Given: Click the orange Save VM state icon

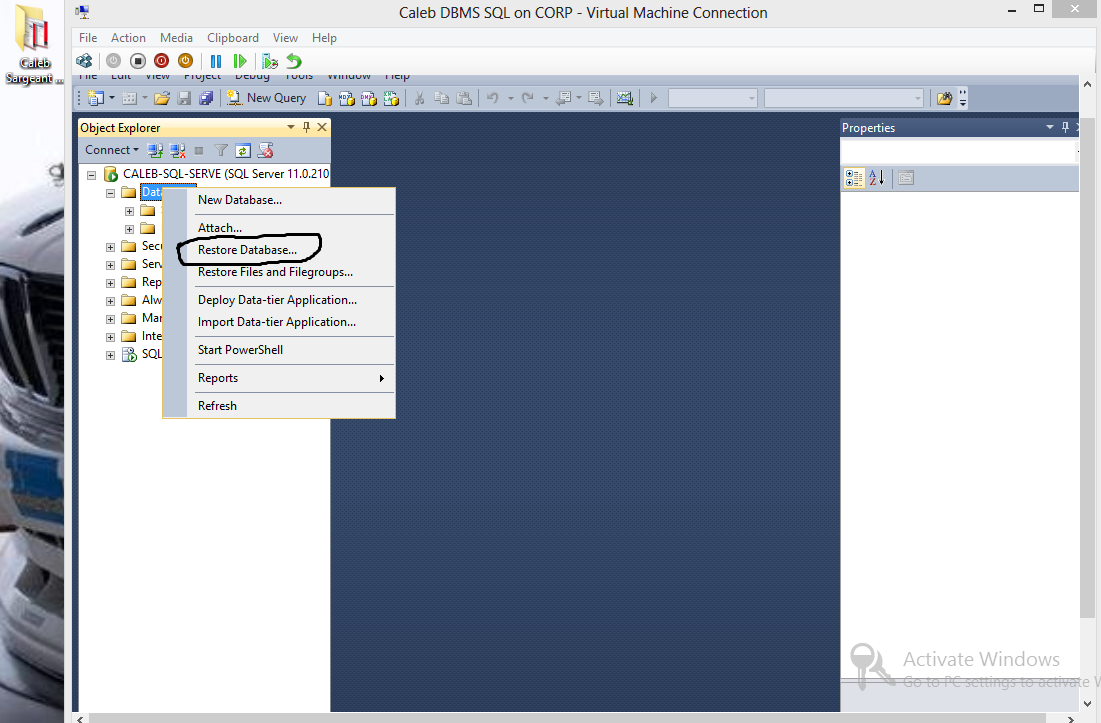Looking at the screenshot, I should tap(185, 61).
